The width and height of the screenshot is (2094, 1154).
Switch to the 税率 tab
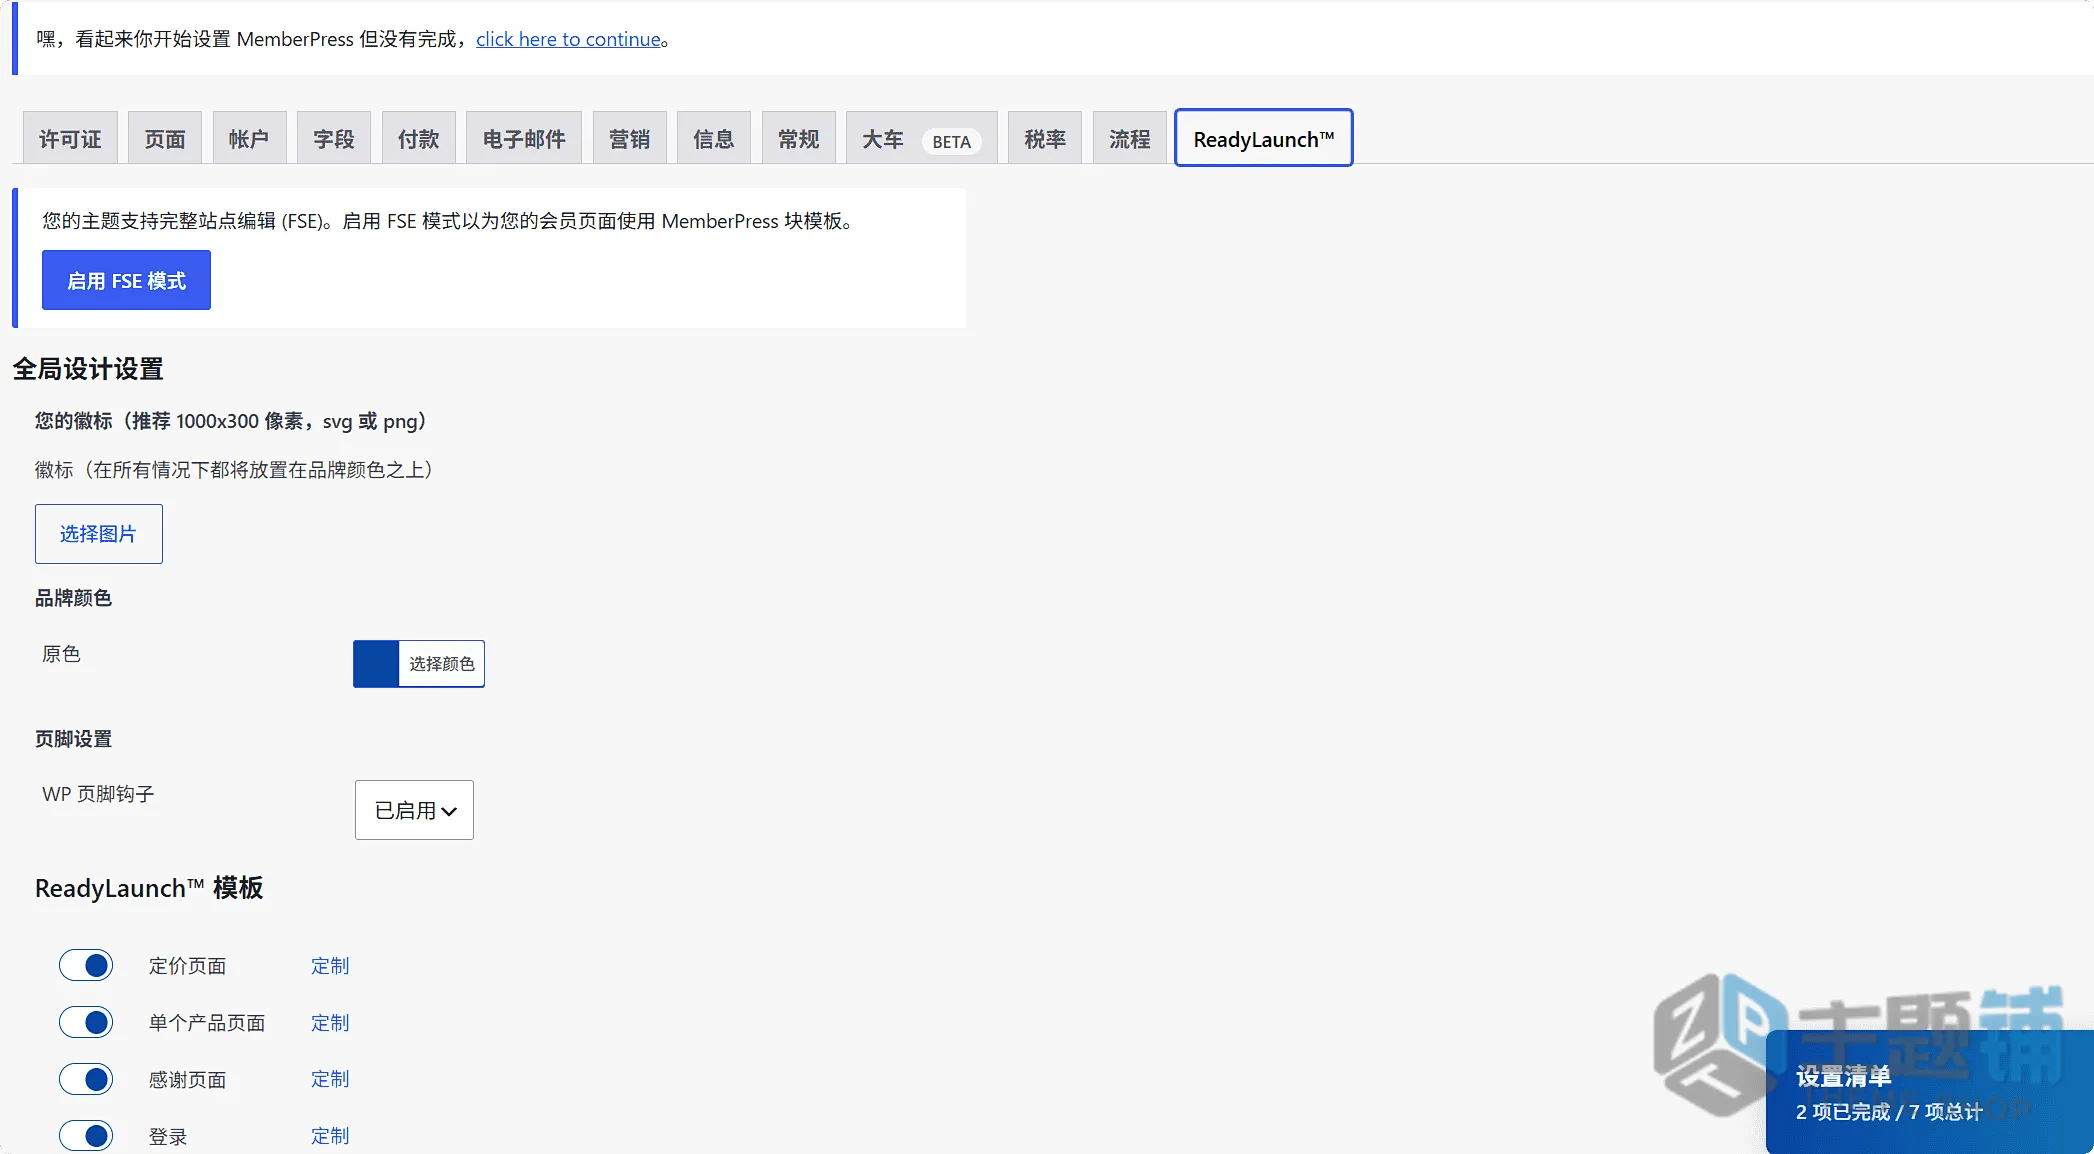coord(1045,138)
